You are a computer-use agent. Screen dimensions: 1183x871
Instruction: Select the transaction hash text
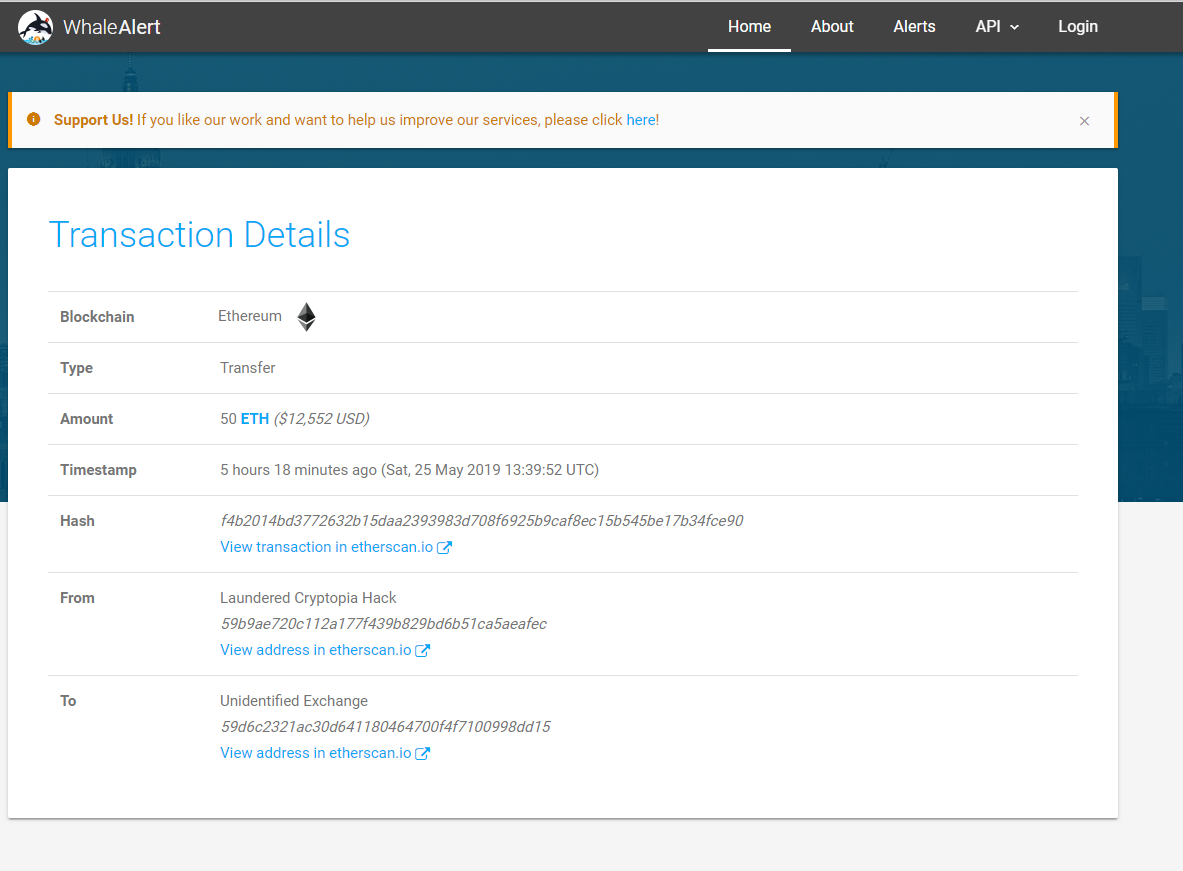click(481, 521)
